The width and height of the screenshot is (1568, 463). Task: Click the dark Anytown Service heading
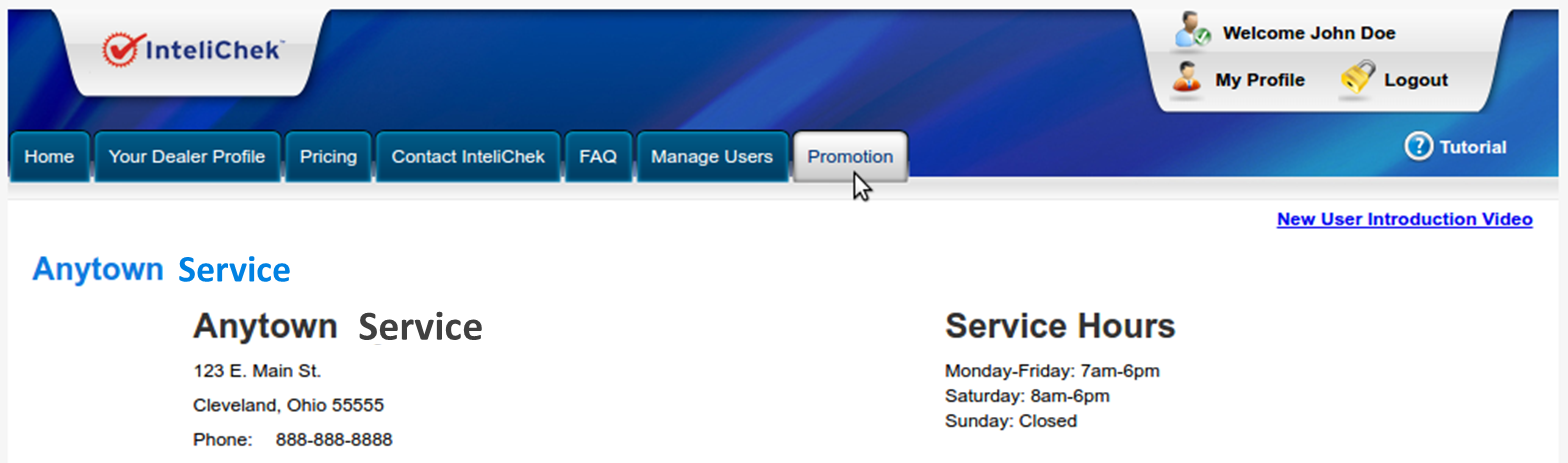(338, 326)
